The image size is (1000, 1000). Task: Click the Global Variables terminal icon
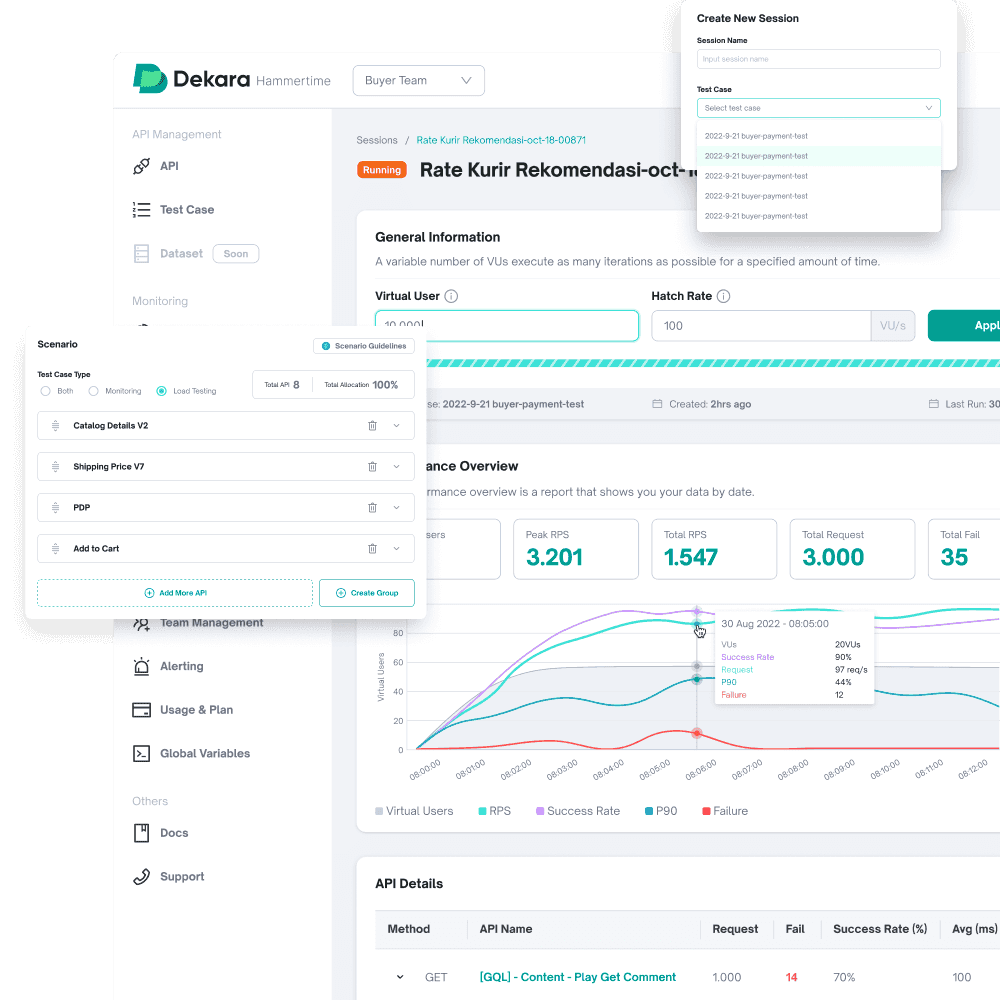pos(142,753)
